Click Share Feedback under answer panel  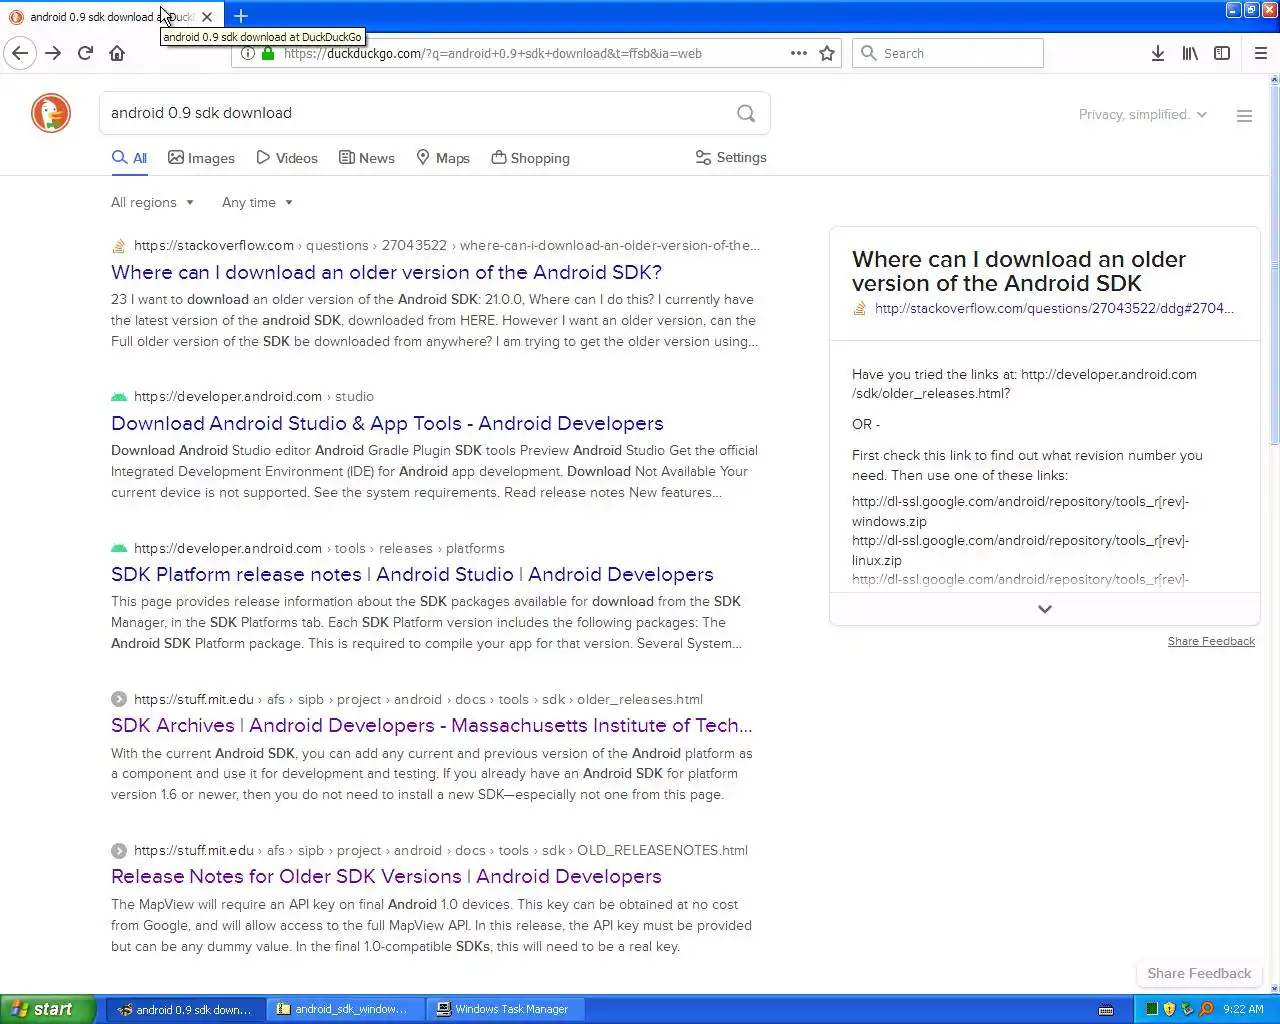pos(1211,641)
